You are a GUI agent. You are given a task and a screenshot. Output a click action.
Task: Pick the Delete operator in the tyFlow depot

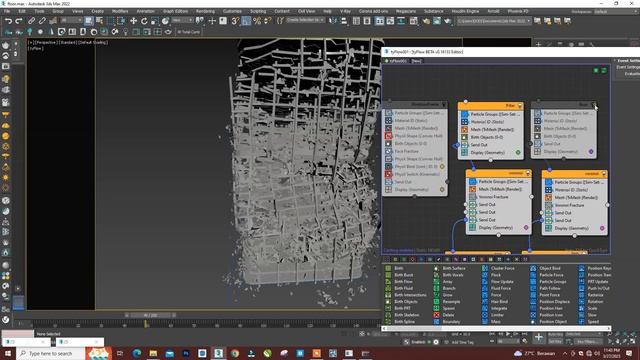pyautogui.click(x=445, y=315)
